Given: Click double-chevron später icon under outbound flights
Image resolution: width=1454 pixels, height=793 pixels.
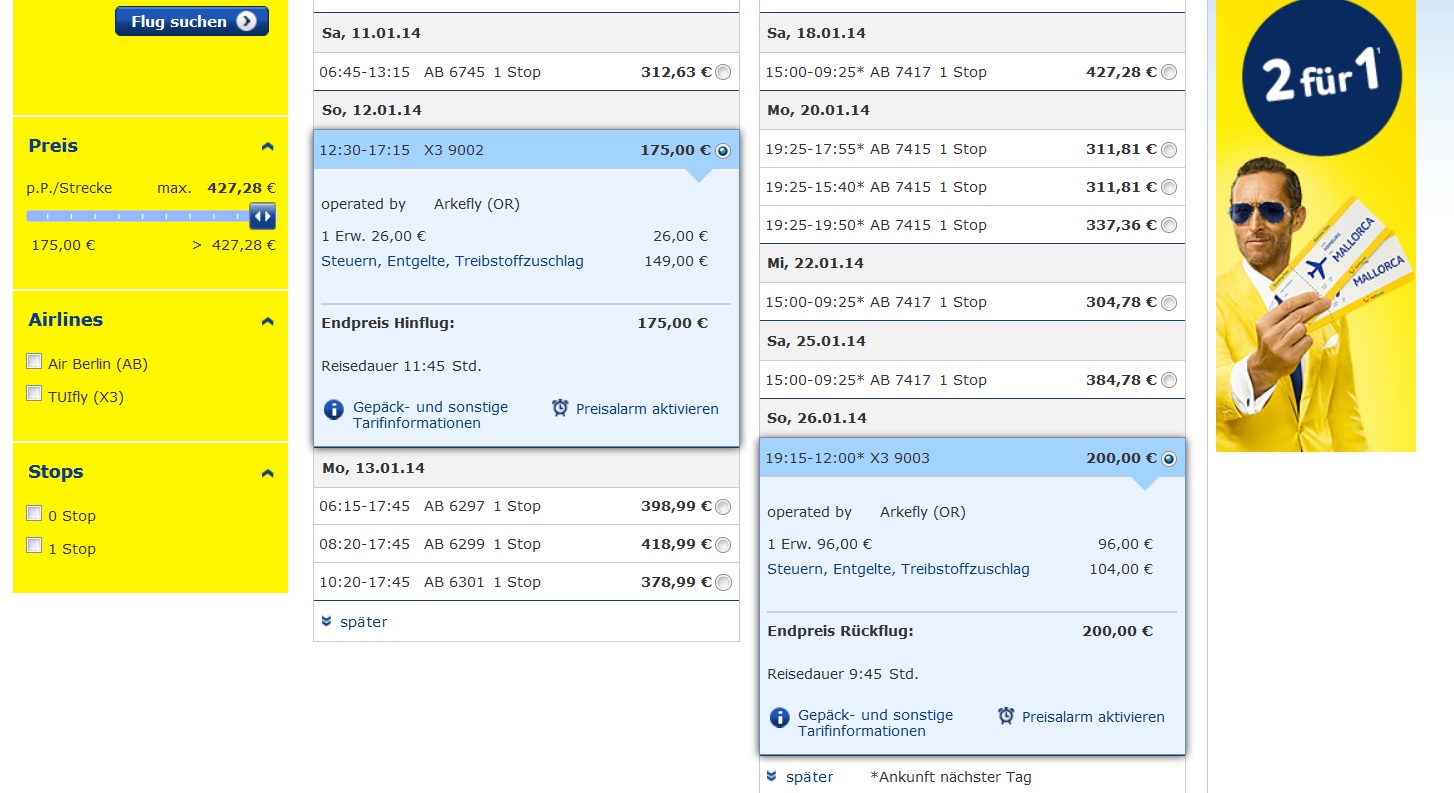Looking at the screenshot, I should point(326,621).
